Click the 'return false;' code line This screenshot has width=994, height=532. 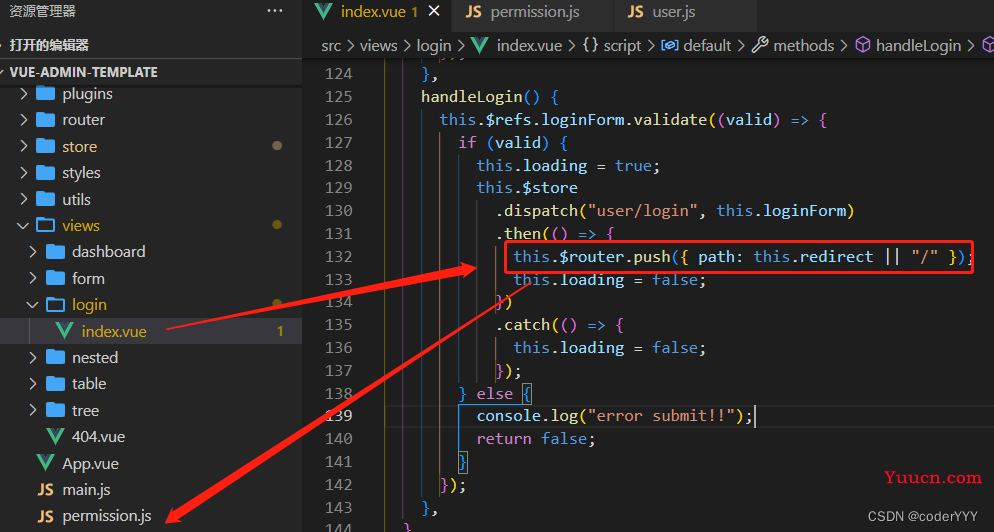(536, 439)
